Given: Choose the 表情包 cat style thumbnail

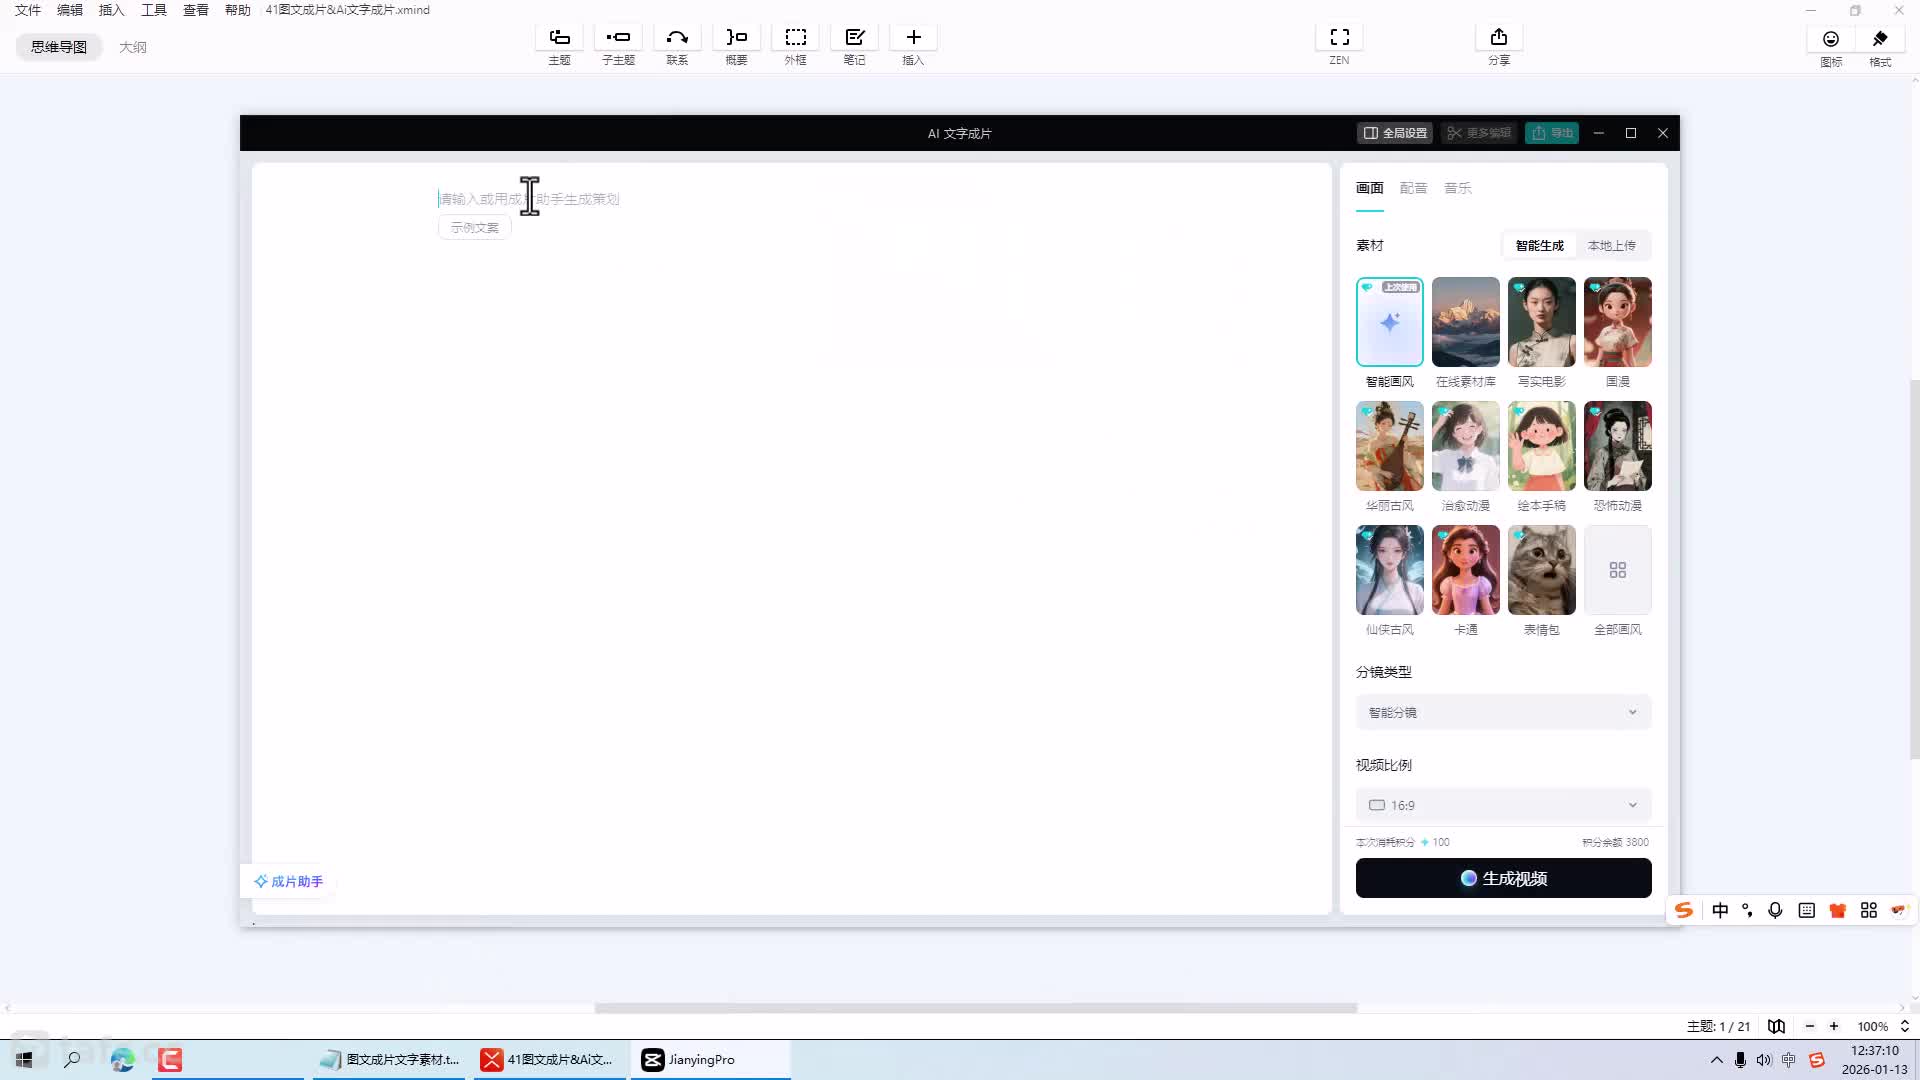Looking at the screenshot, I should click(x=1541, y=571).
